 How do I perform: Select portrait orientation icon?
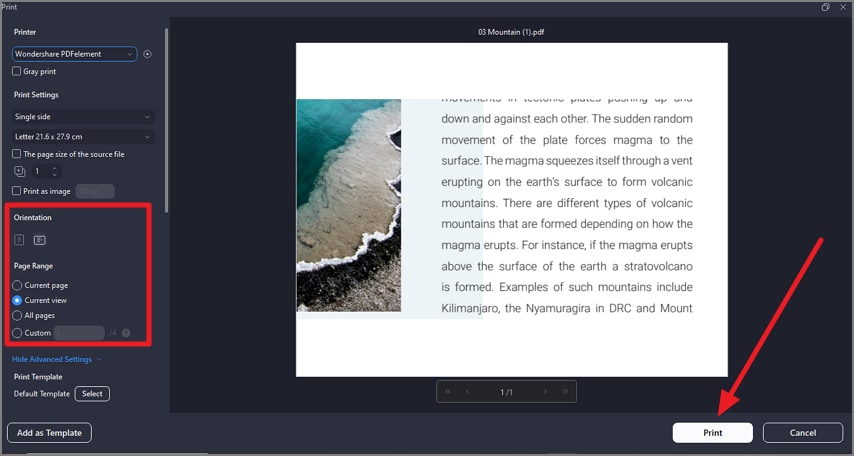click(x=19, y=240)
